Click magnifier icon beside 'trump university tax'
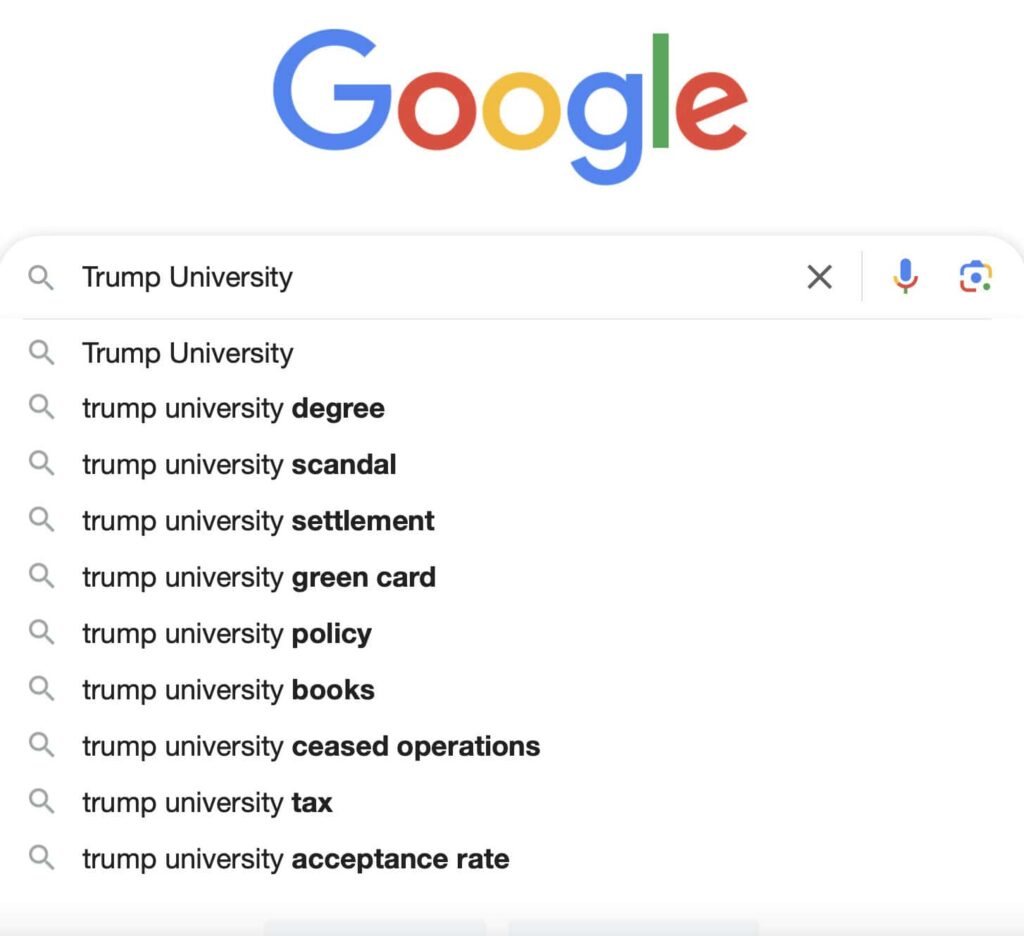The image size is (1024, 936). point(41,801)
